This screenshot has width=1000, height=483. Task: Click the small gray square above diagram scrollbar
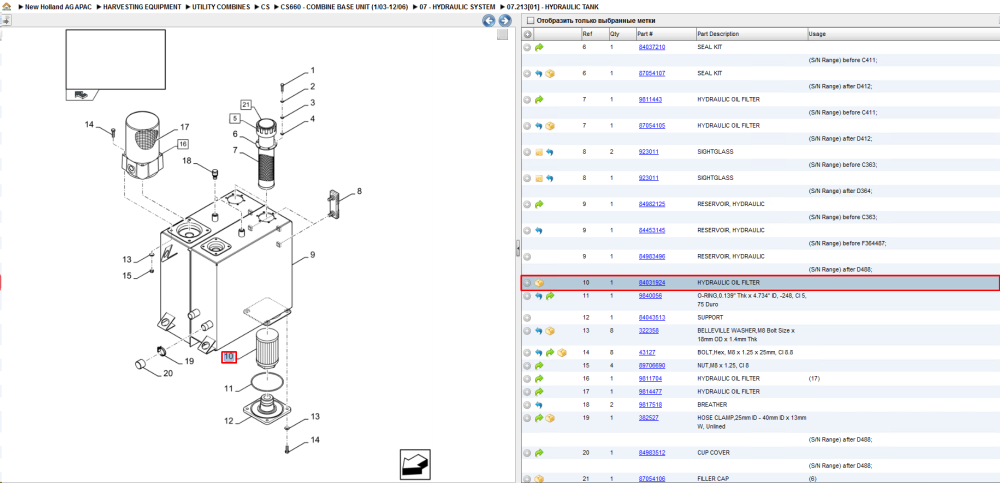503,34
